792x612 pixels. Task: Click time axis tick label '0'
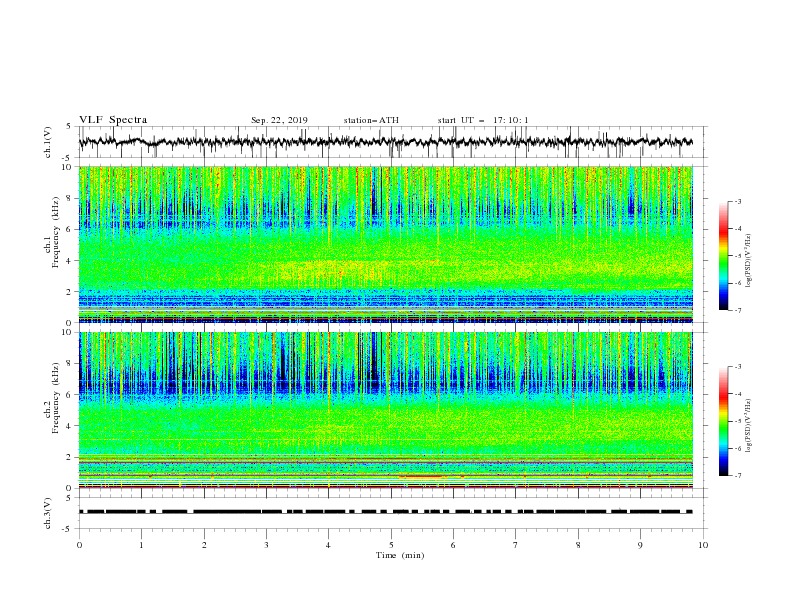(x=79, y=545)
